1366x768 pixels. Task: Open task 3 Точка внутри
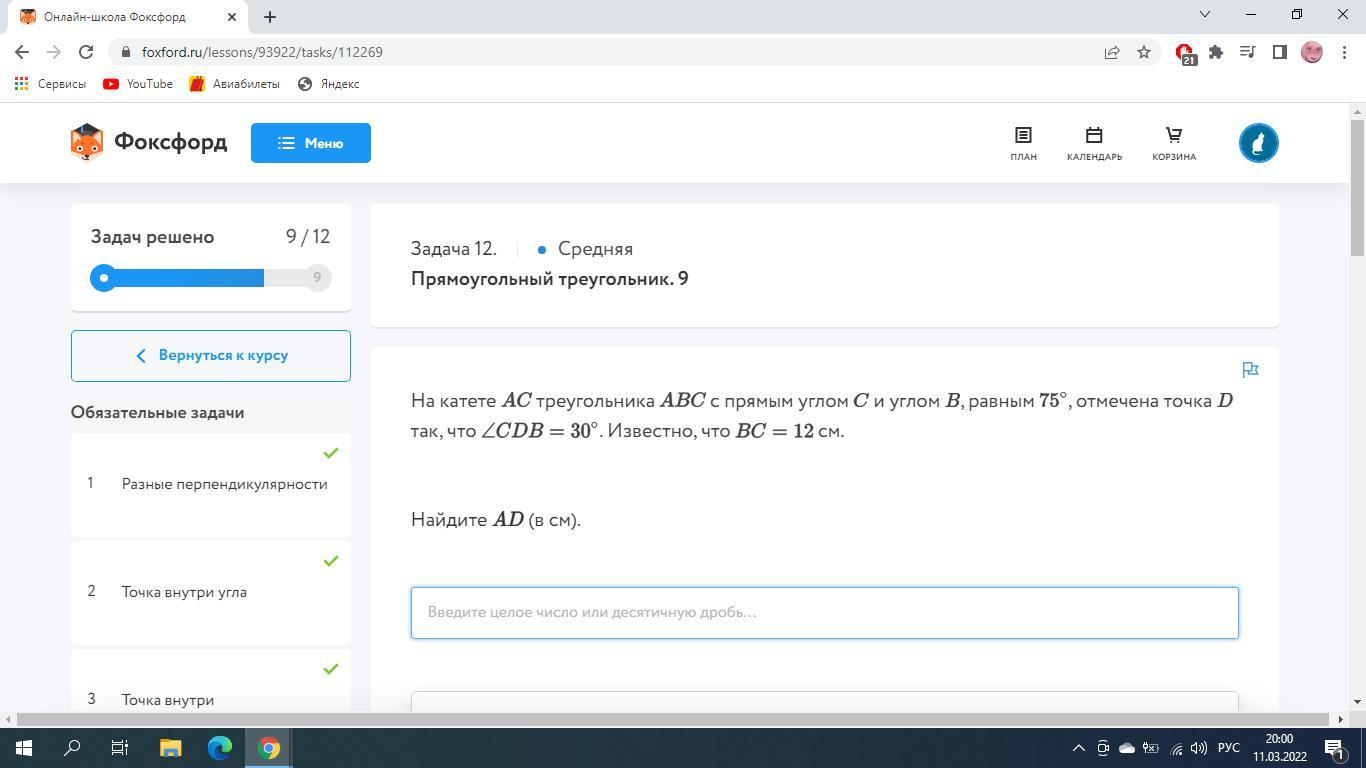tap(211, 681)
